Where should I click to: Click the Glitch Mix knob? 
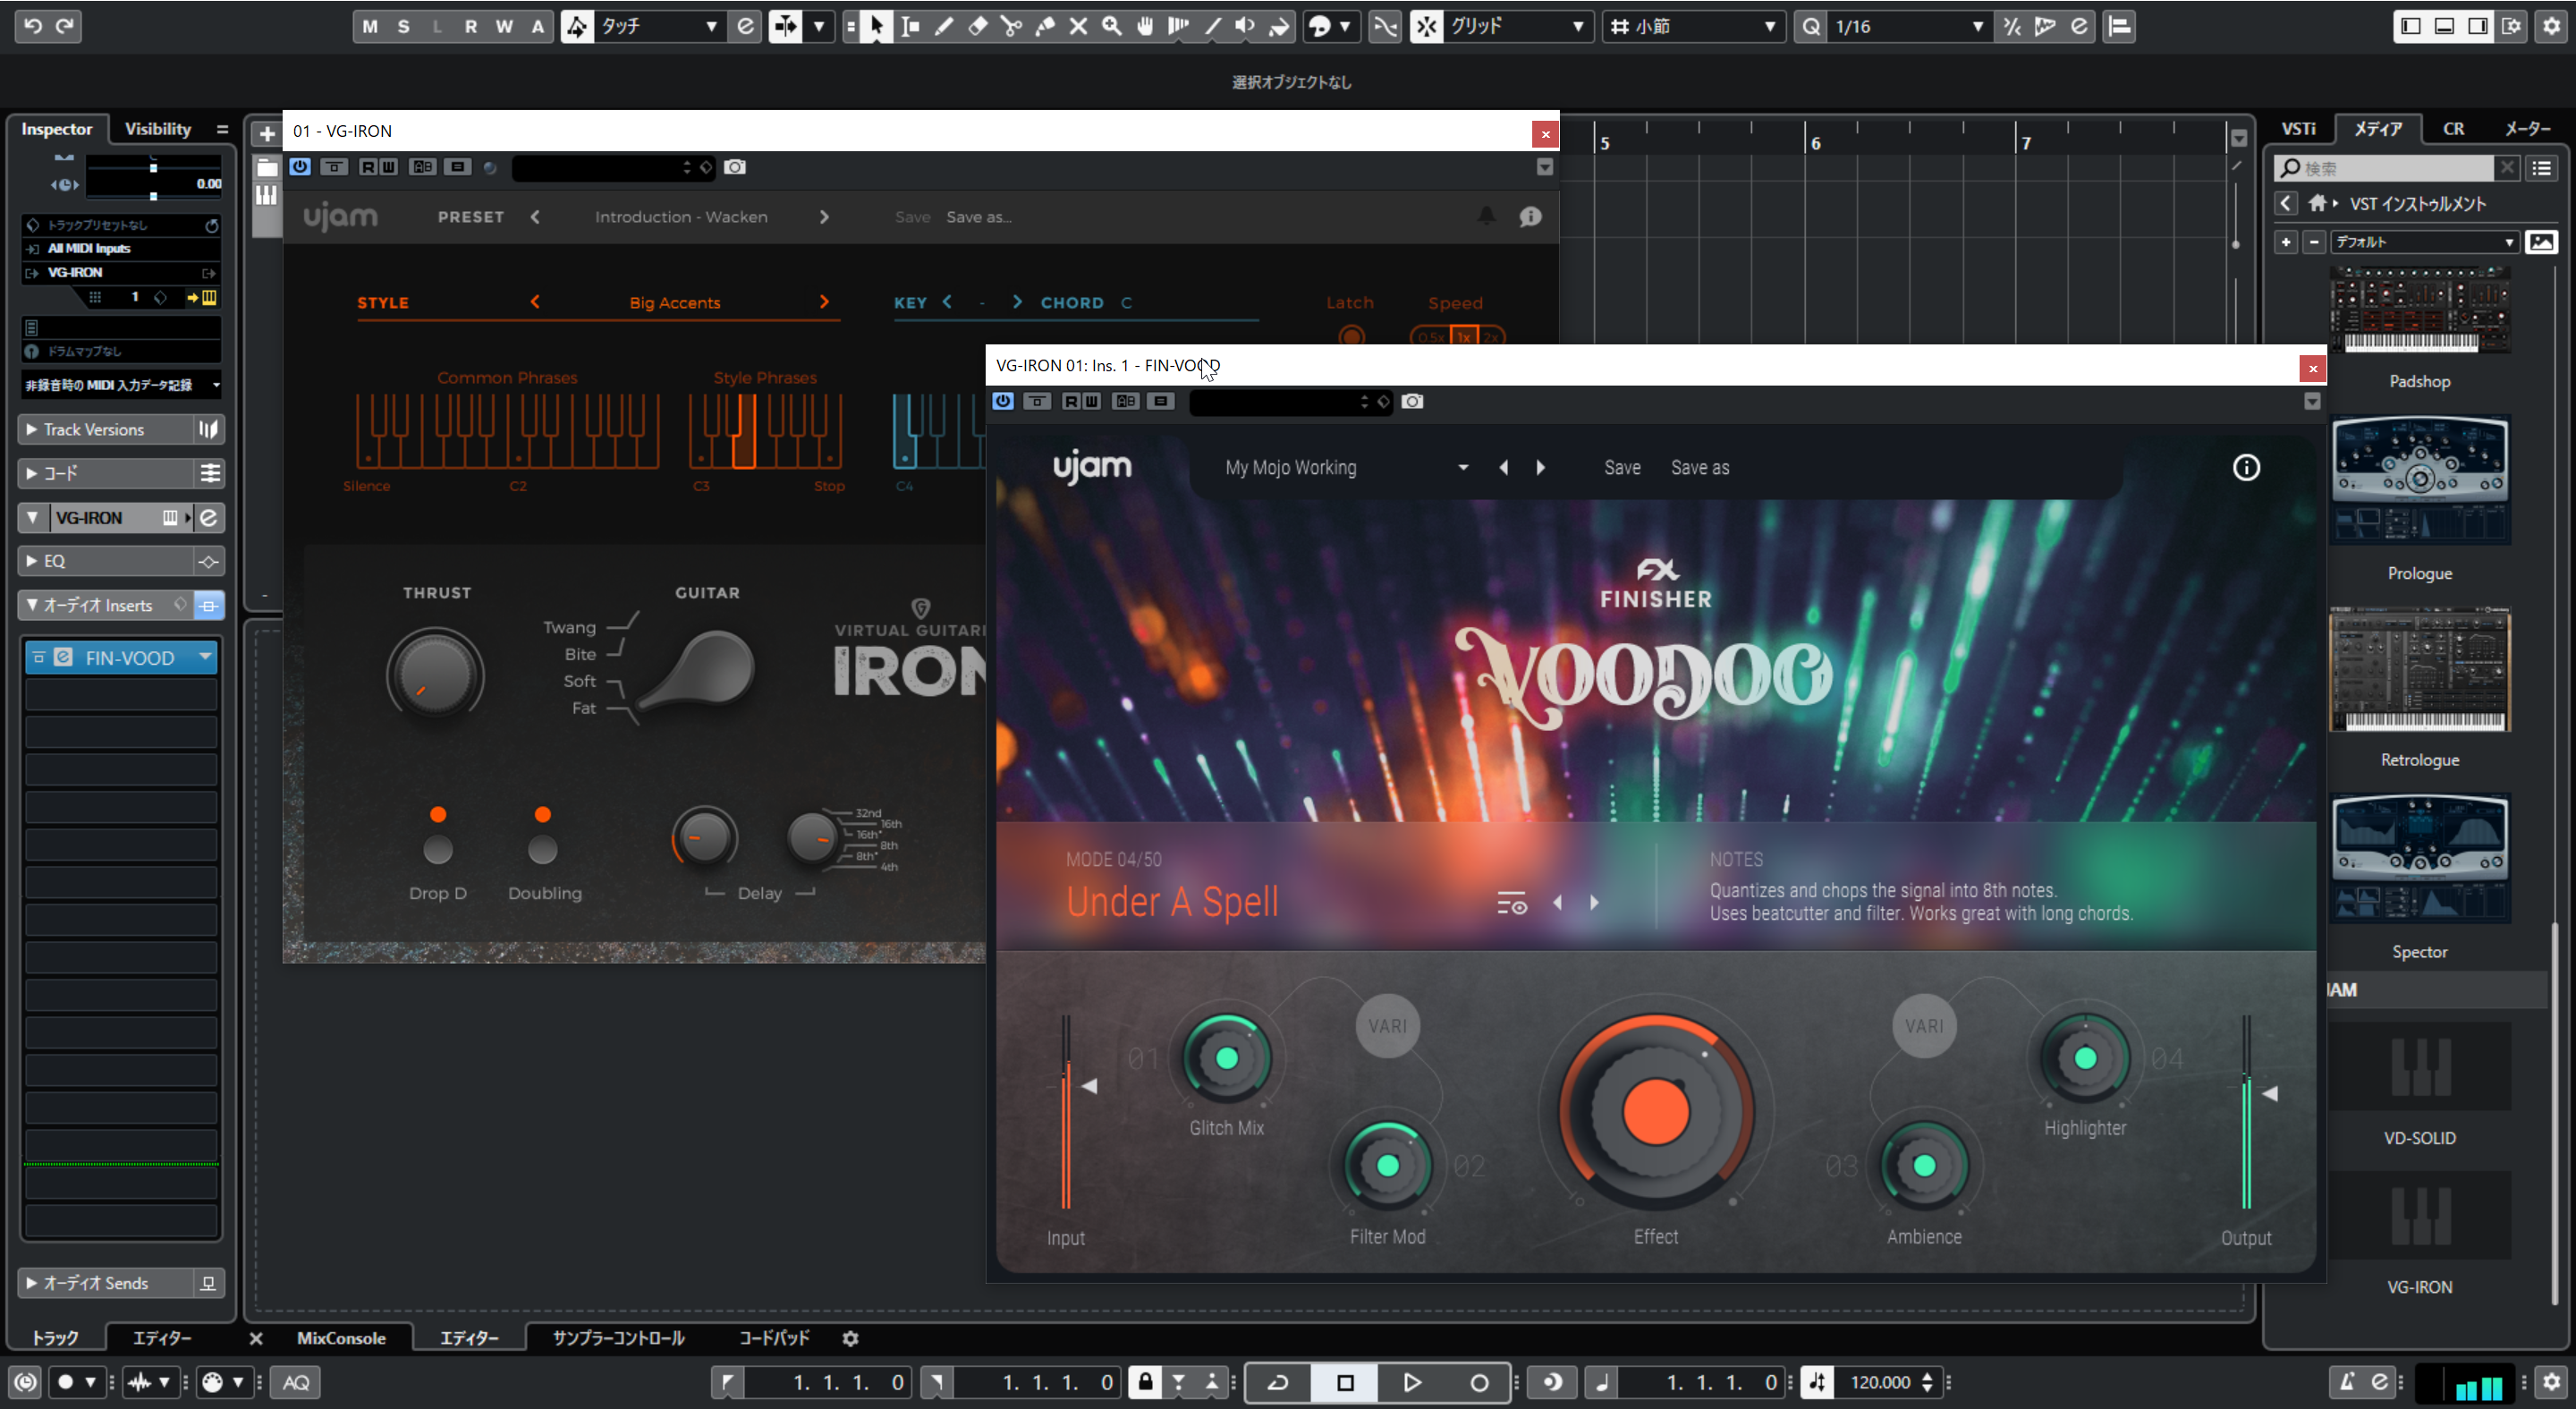[1227, 1058]
